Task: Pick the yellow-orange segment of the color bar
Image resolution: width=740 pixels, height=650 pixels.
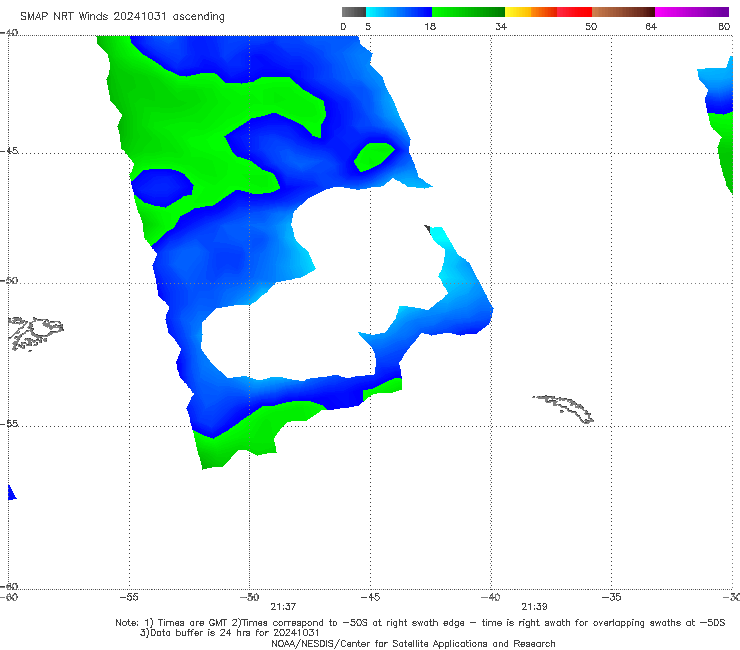Action: click(x=531, y=12)
